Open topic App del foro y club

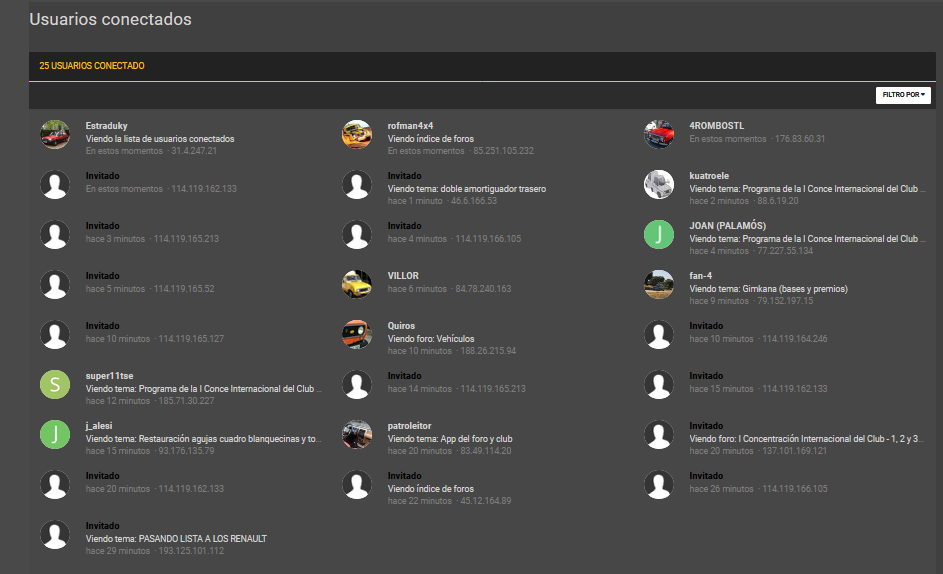tap(476, 439)
